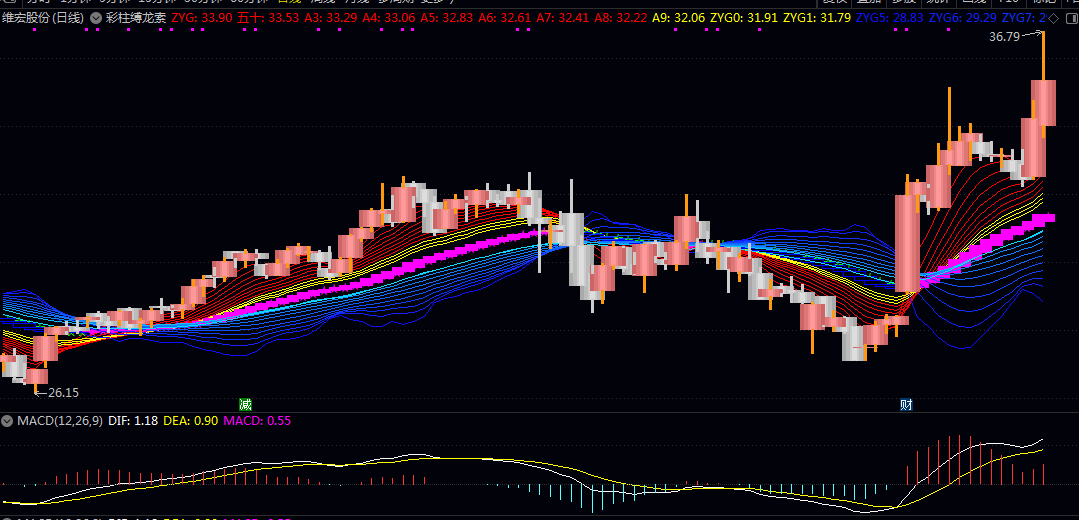Open the 彩柱缚龙索 indicator dropdown arrow
Screen dimensions: 1079x520
point(96,18)
